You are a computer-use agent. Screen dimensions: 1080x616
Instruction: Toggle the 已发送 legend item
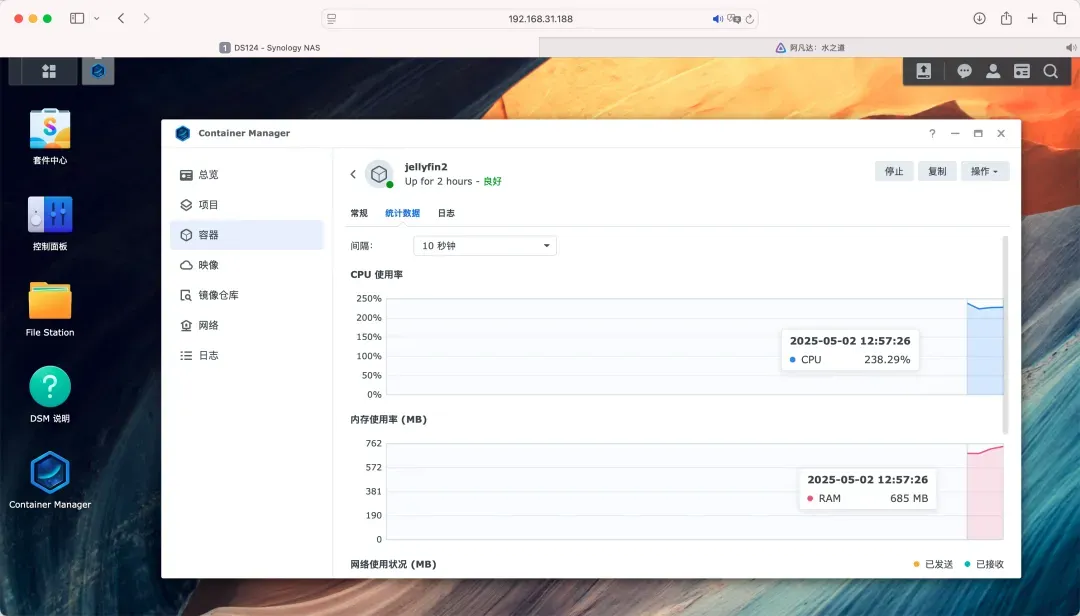933,564
